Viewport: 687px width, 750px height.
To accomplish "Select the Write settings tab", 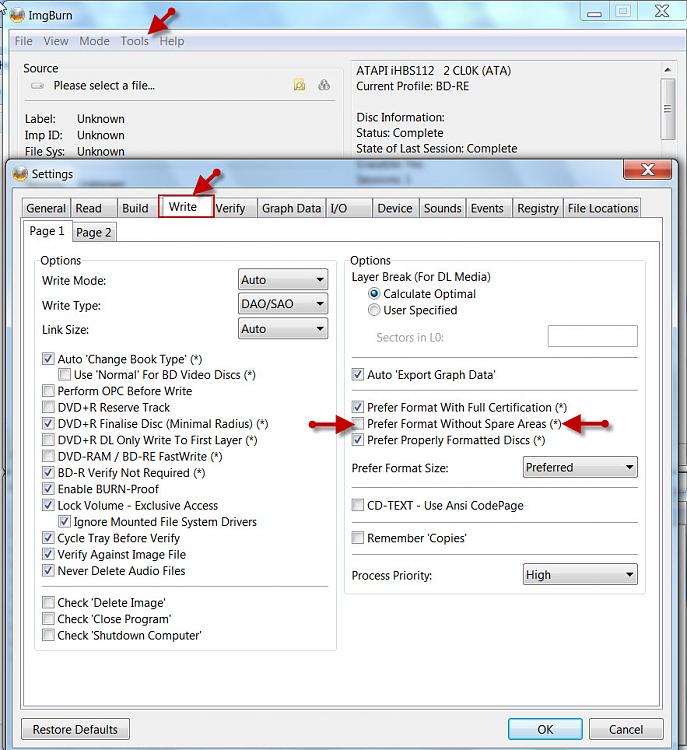I will 186,207.
